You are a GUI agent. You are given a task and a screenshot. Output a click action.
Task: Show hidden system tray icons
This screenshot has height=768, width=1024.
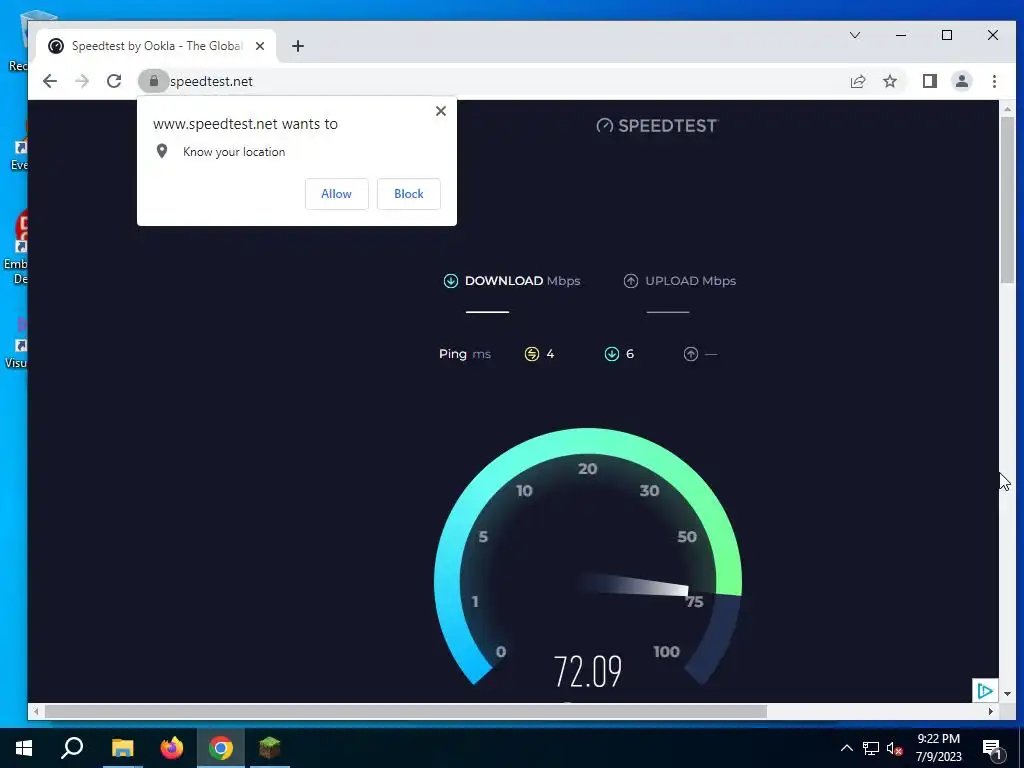846,748
